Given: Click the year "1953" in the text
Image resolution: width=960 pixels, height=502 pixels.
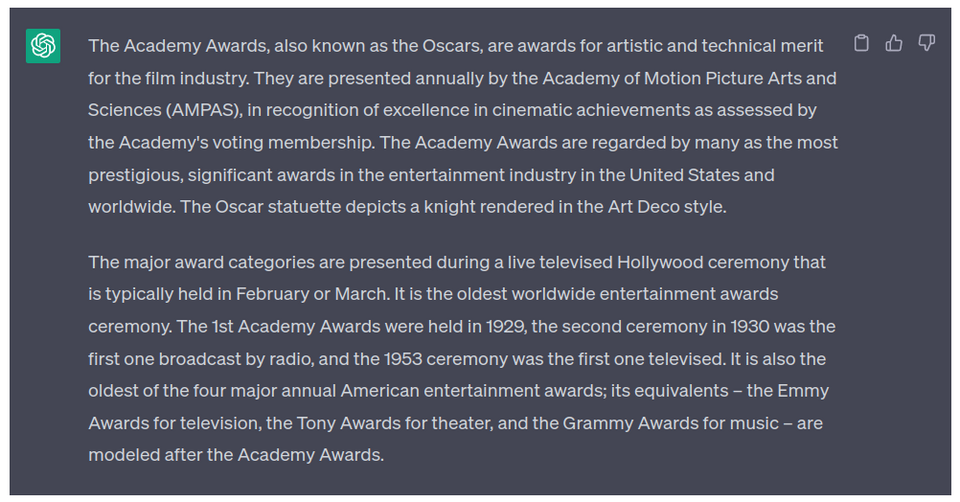Looking at the screenshot, I should pos(403,359).
